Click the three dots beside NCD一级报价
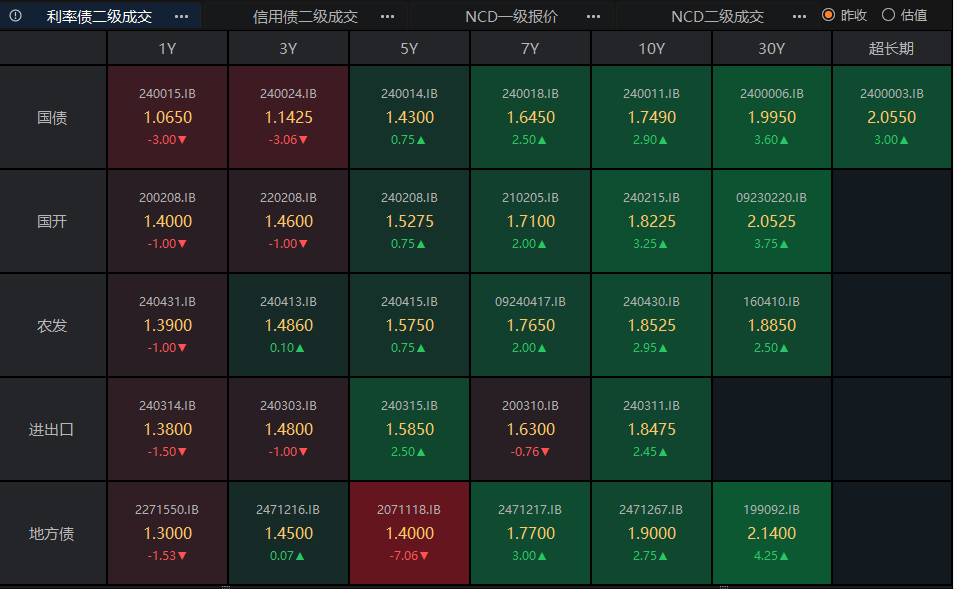The height and width of the screenshot is (589, 954). pos(593,16)
